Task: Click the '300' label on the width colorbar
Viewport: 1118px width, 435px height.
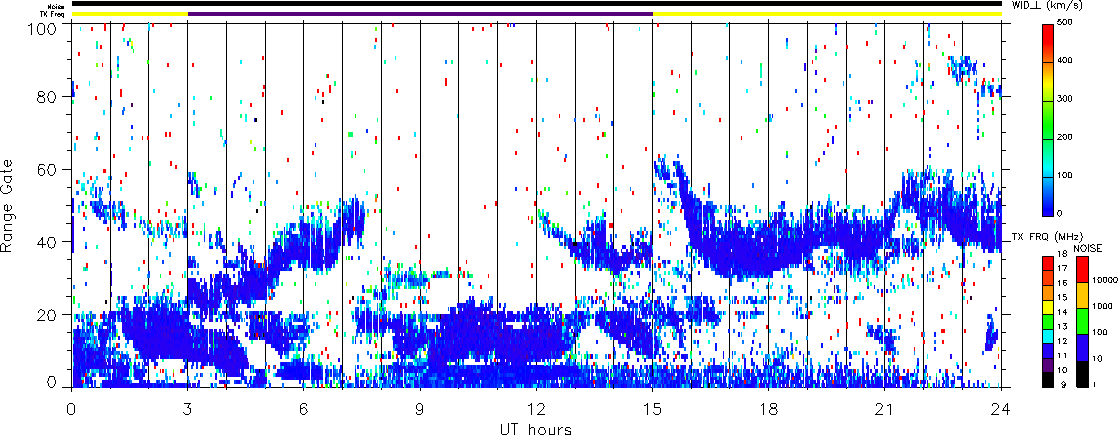Action: tap(1067, 101)
